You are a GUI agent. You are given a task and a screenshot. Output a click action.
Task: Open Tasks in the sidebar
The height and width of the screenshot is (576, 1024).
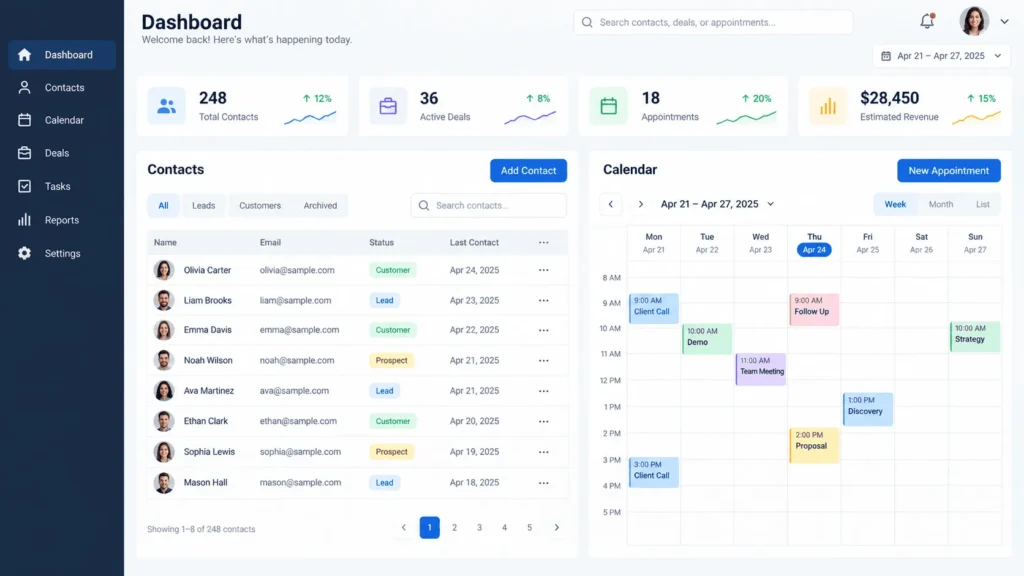coord(62,186)
